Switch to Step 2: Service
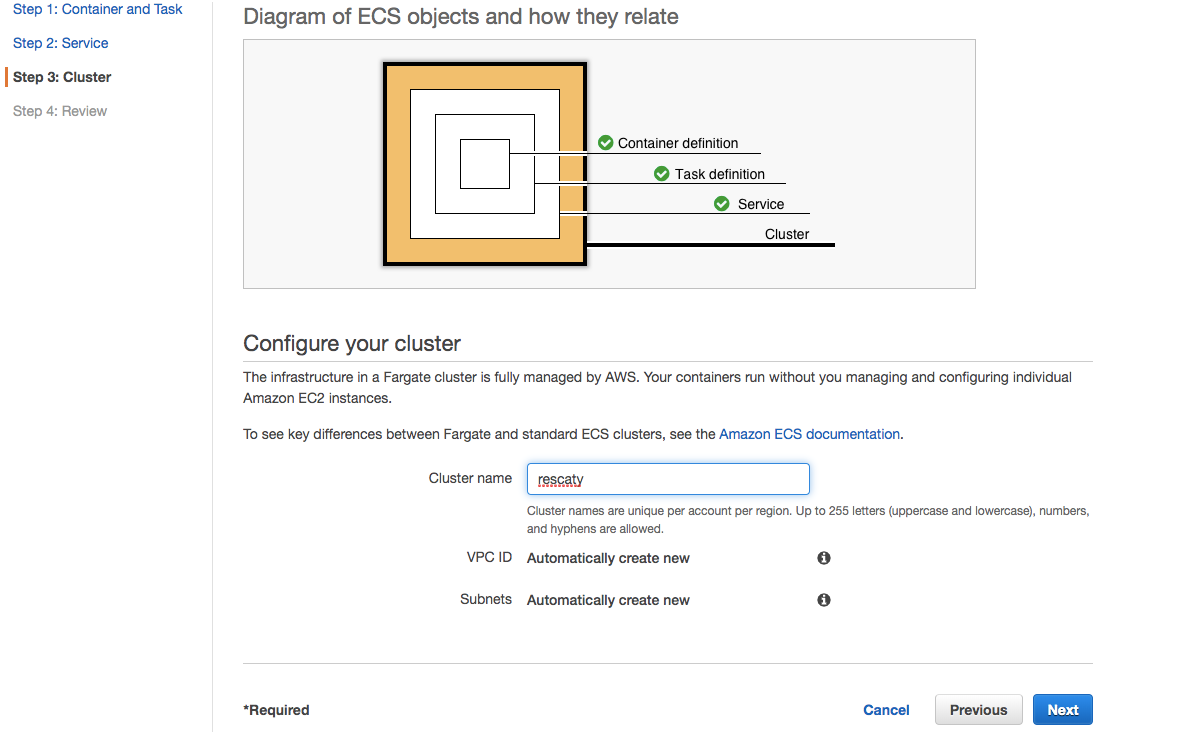 point(60,43)
